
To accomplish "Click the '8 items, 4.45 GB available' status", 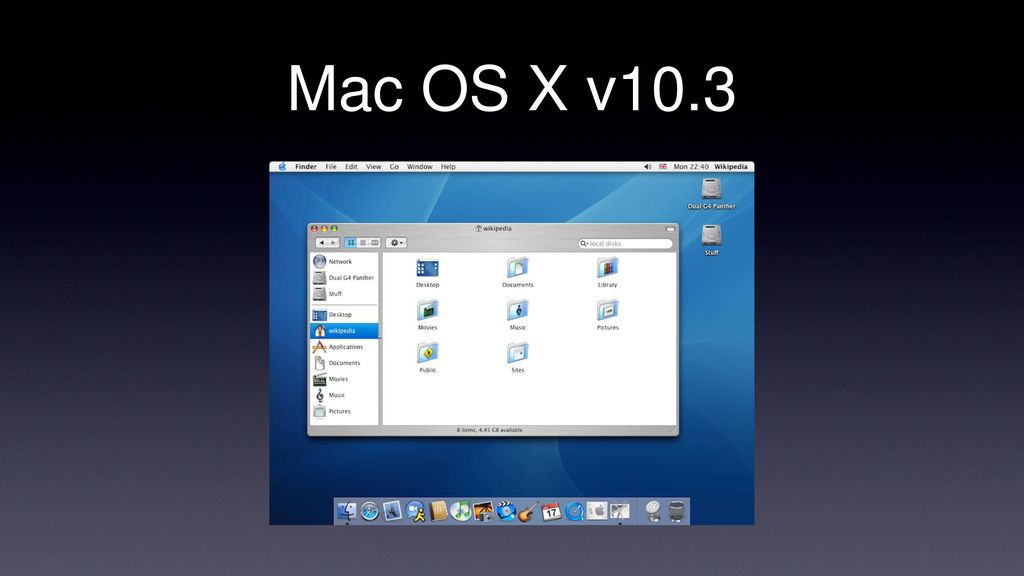I will pyautogui.click(x=489, y=430).
